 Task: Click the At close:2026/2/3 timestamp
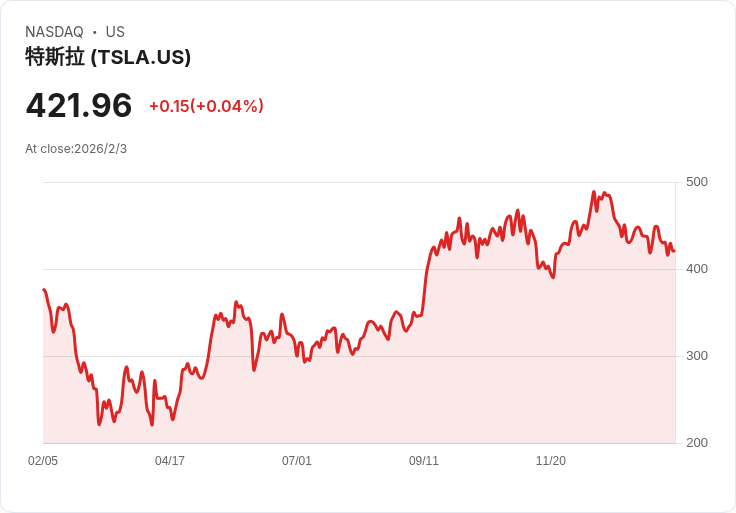point(76,149)
